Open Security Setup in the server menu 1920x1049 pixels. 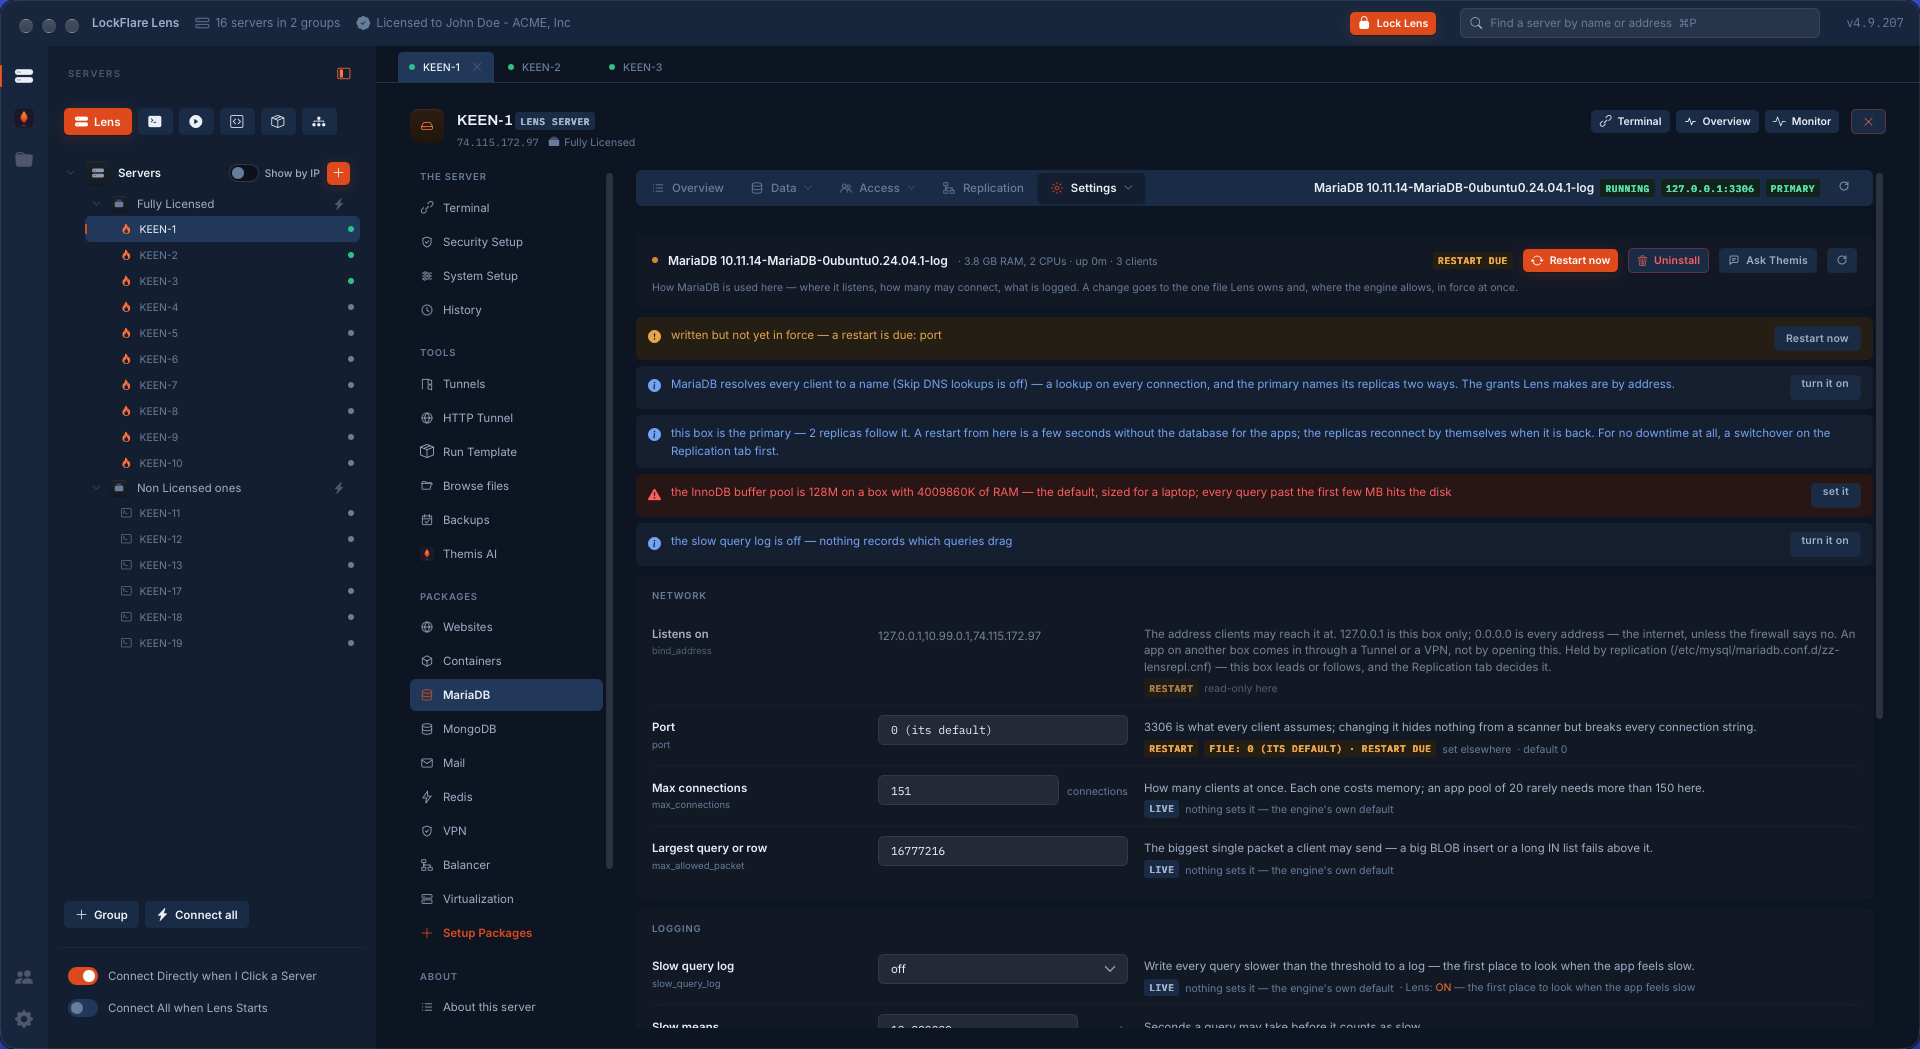click(x=506, y=242)
